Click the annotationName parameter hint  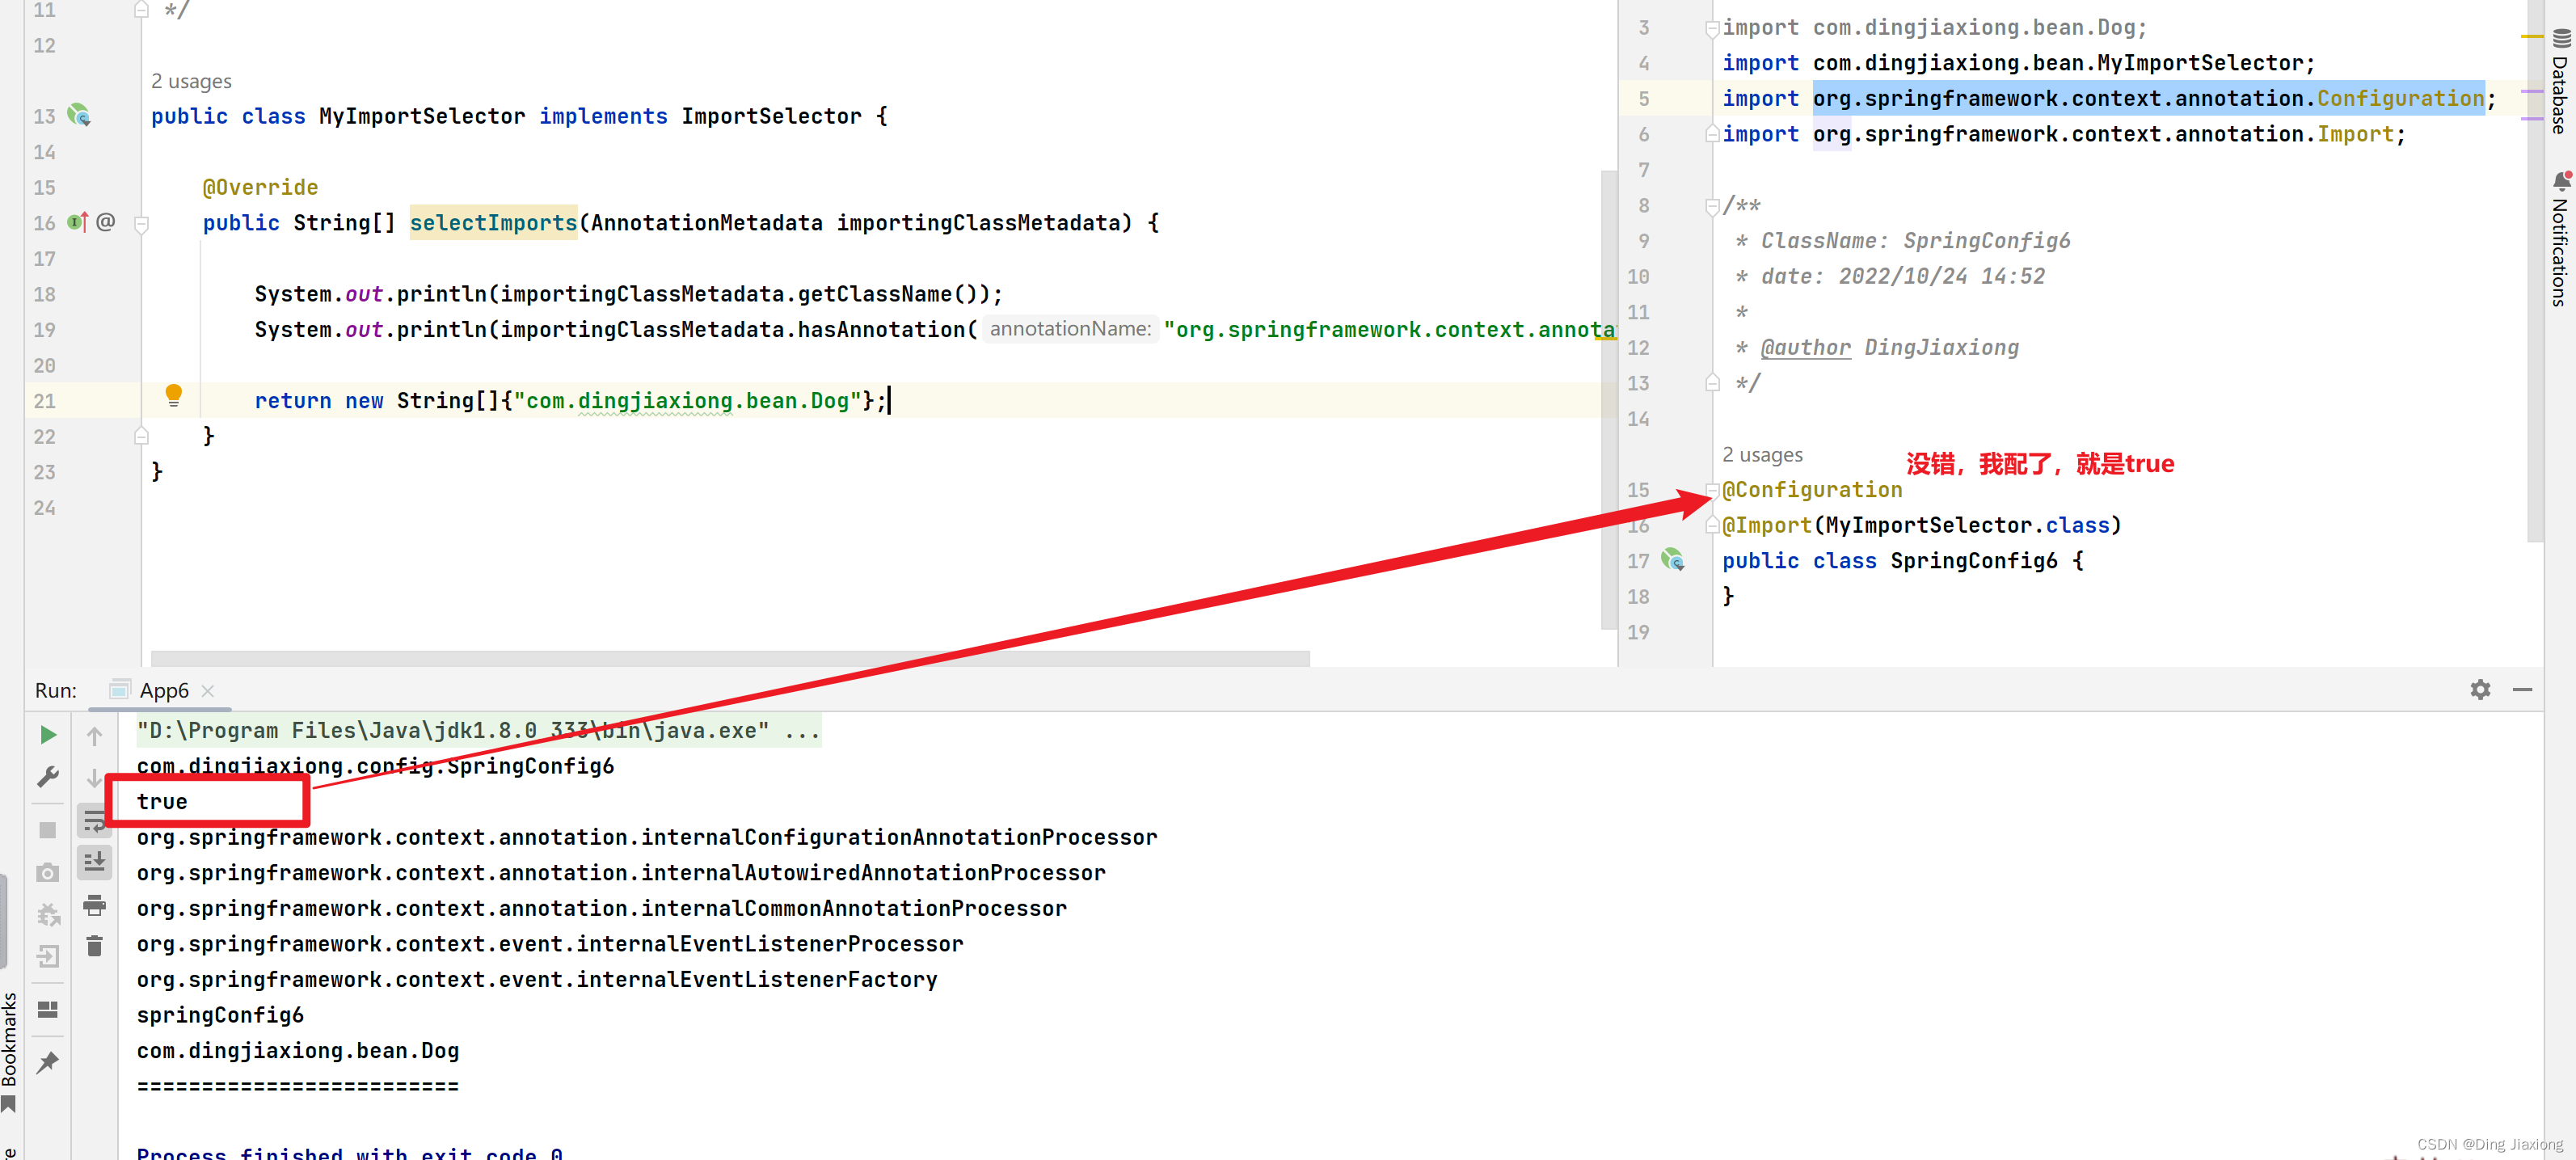[1069, 329]
